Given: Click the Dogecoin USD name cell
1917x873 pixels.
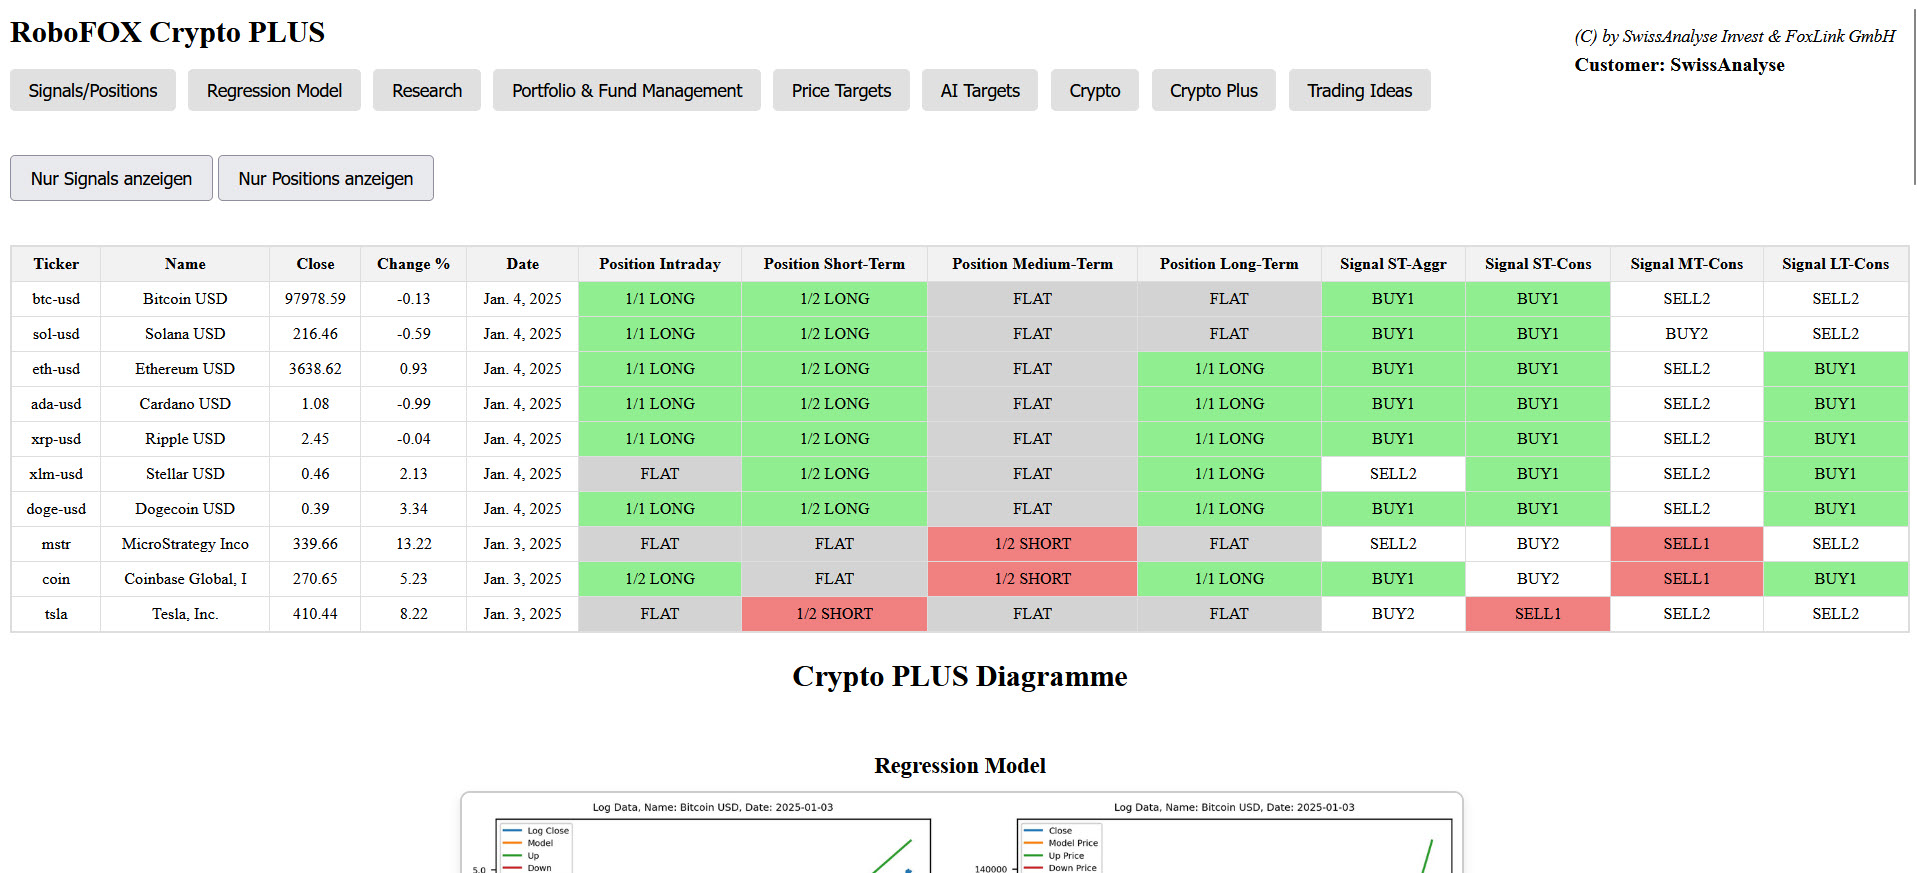Looking at the screenshot, I should [185, 509].
